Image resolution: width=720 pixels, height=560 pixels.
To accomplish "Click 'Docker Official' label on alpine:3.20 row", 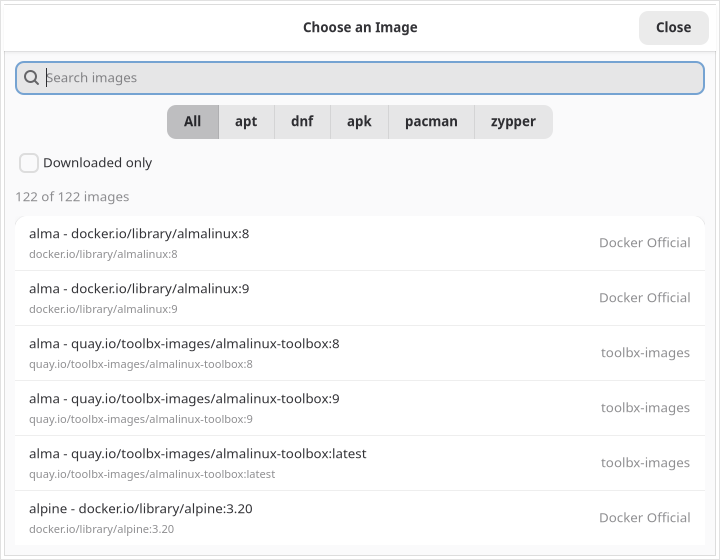I will coord(645,518).
